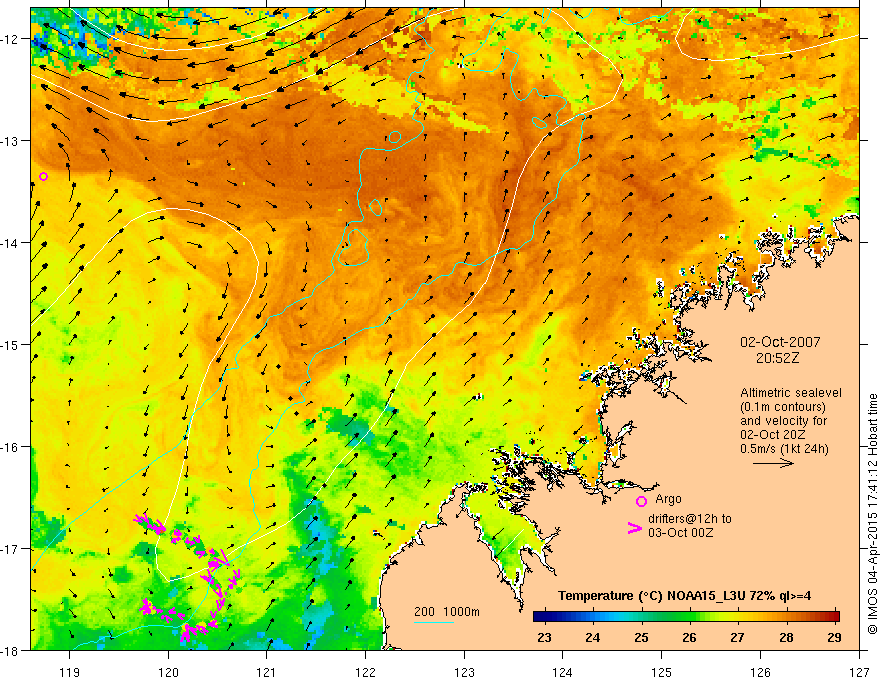880x680 pixels.
Task: Click the Argo float circle near longitude 119
Action: [44, 176]
